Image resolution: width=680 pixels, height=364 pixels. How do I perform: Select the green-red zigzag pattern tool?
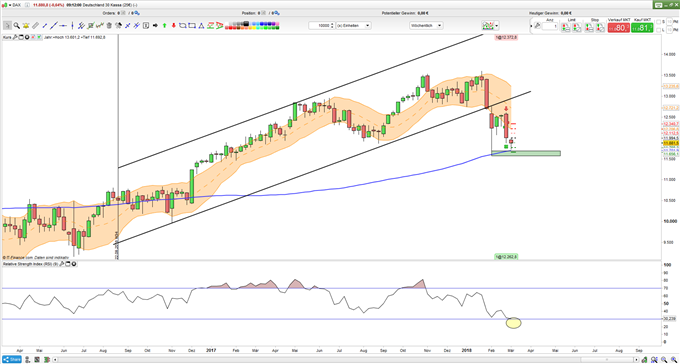(x=209, y=26)
